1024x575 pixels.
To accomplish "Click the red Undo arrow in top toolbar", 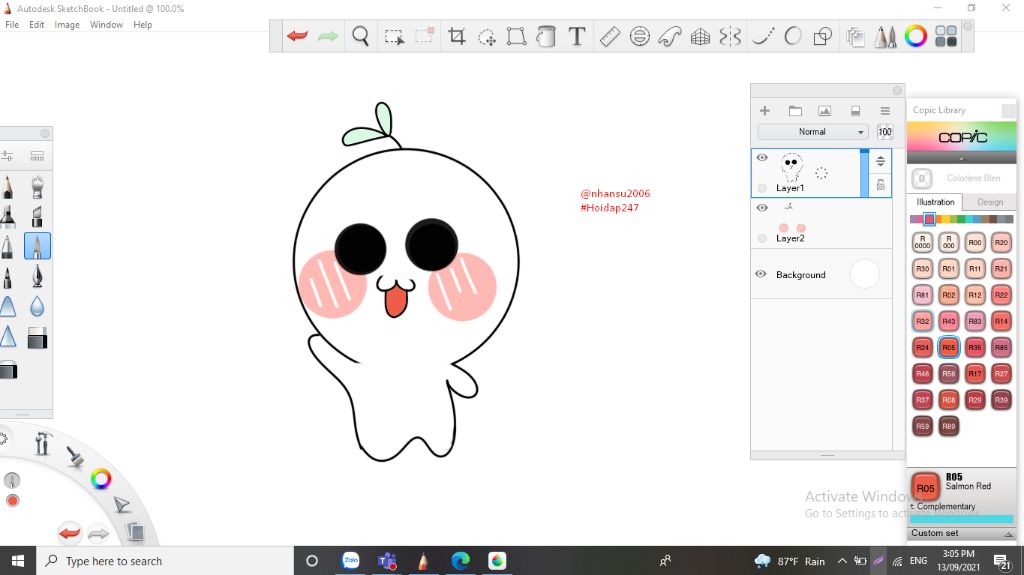I will (297, 36).
